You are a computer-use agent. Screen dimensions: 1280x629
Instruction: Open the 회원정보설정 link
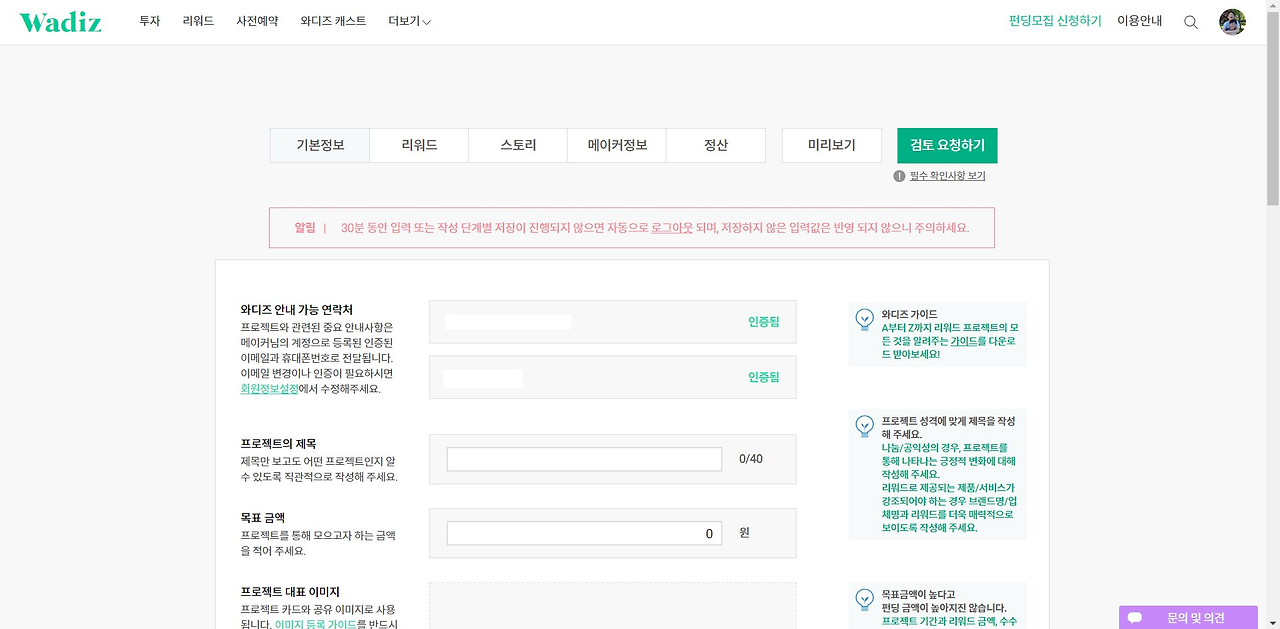click(270, 389)
